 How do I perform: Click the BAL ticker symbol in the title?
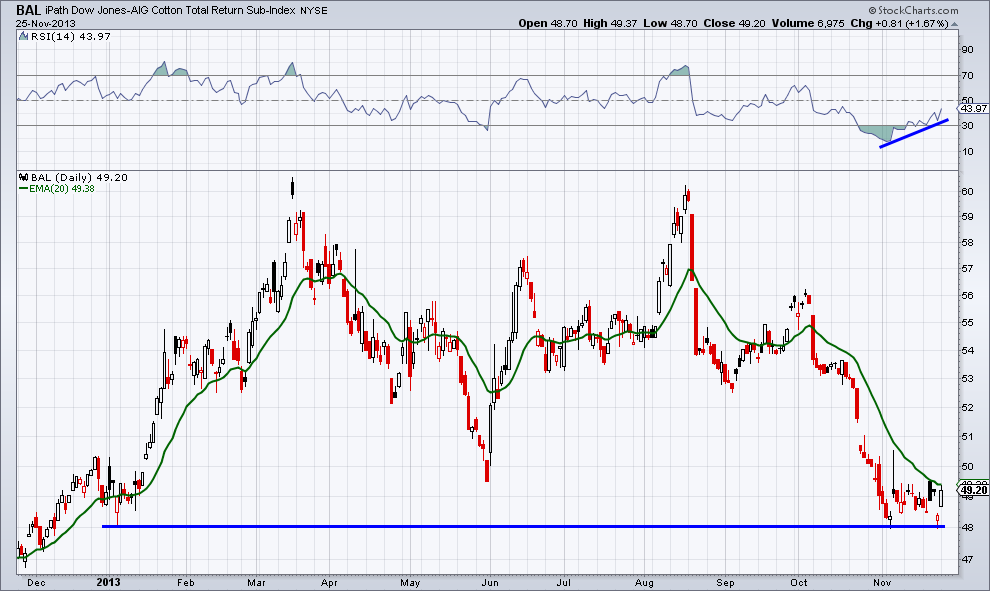pyautogui.click(x=26, y=10)
